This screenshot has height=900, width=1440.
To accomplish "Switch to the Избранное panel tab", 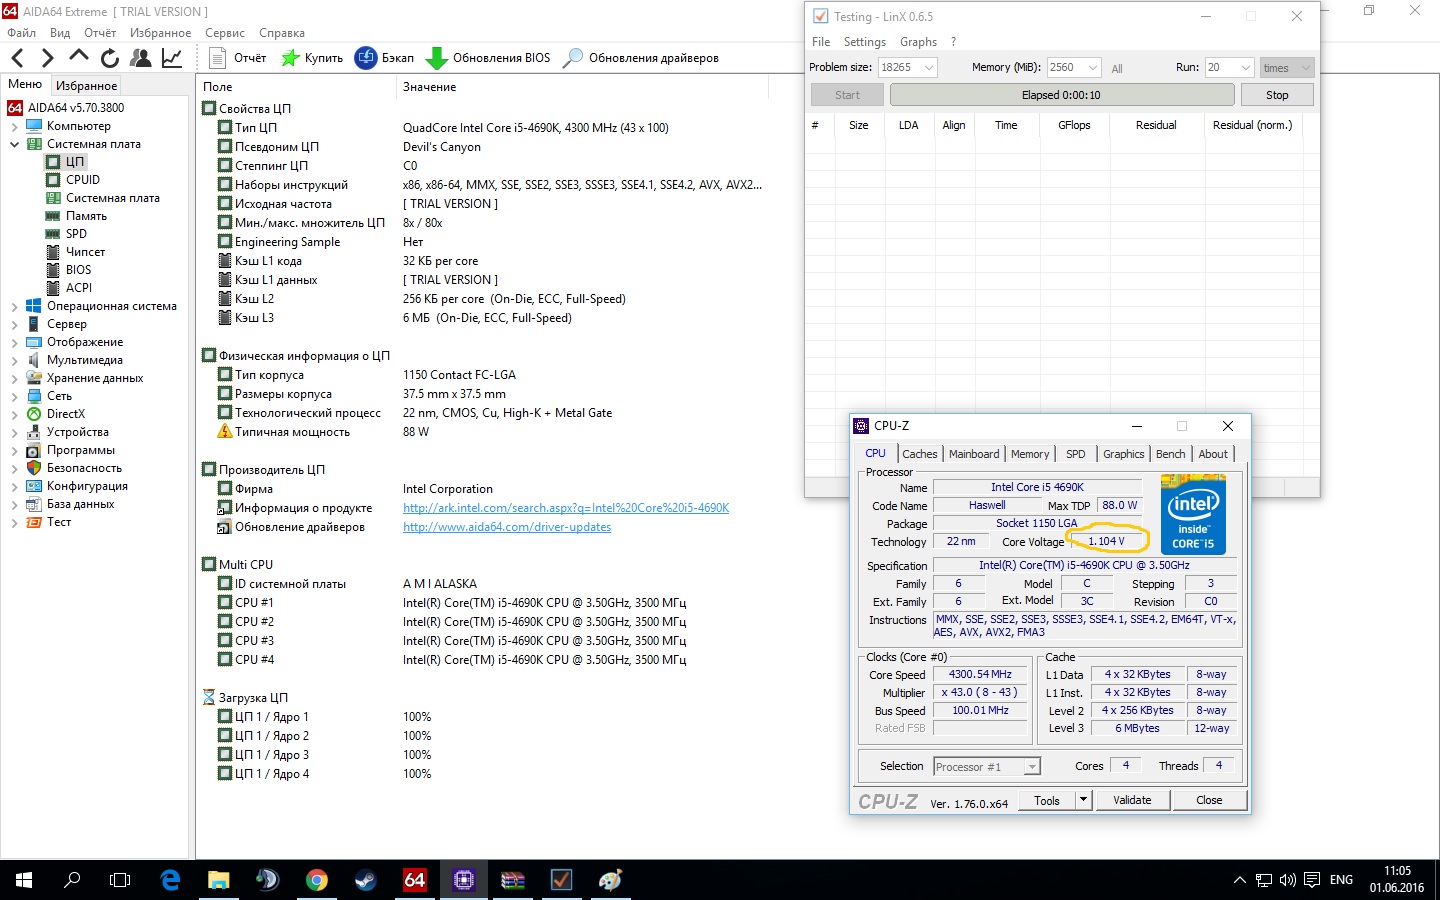I will 86,86.
